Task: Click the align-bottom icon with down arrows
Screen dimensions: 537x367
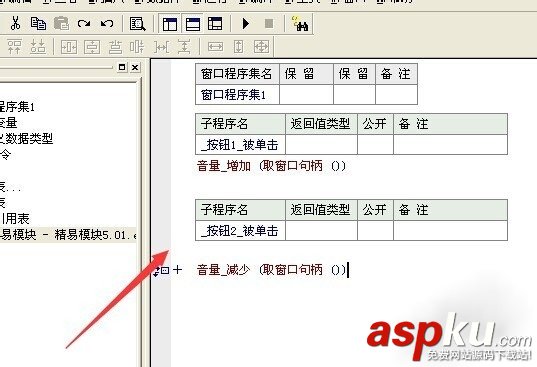Action: [38, 47]
